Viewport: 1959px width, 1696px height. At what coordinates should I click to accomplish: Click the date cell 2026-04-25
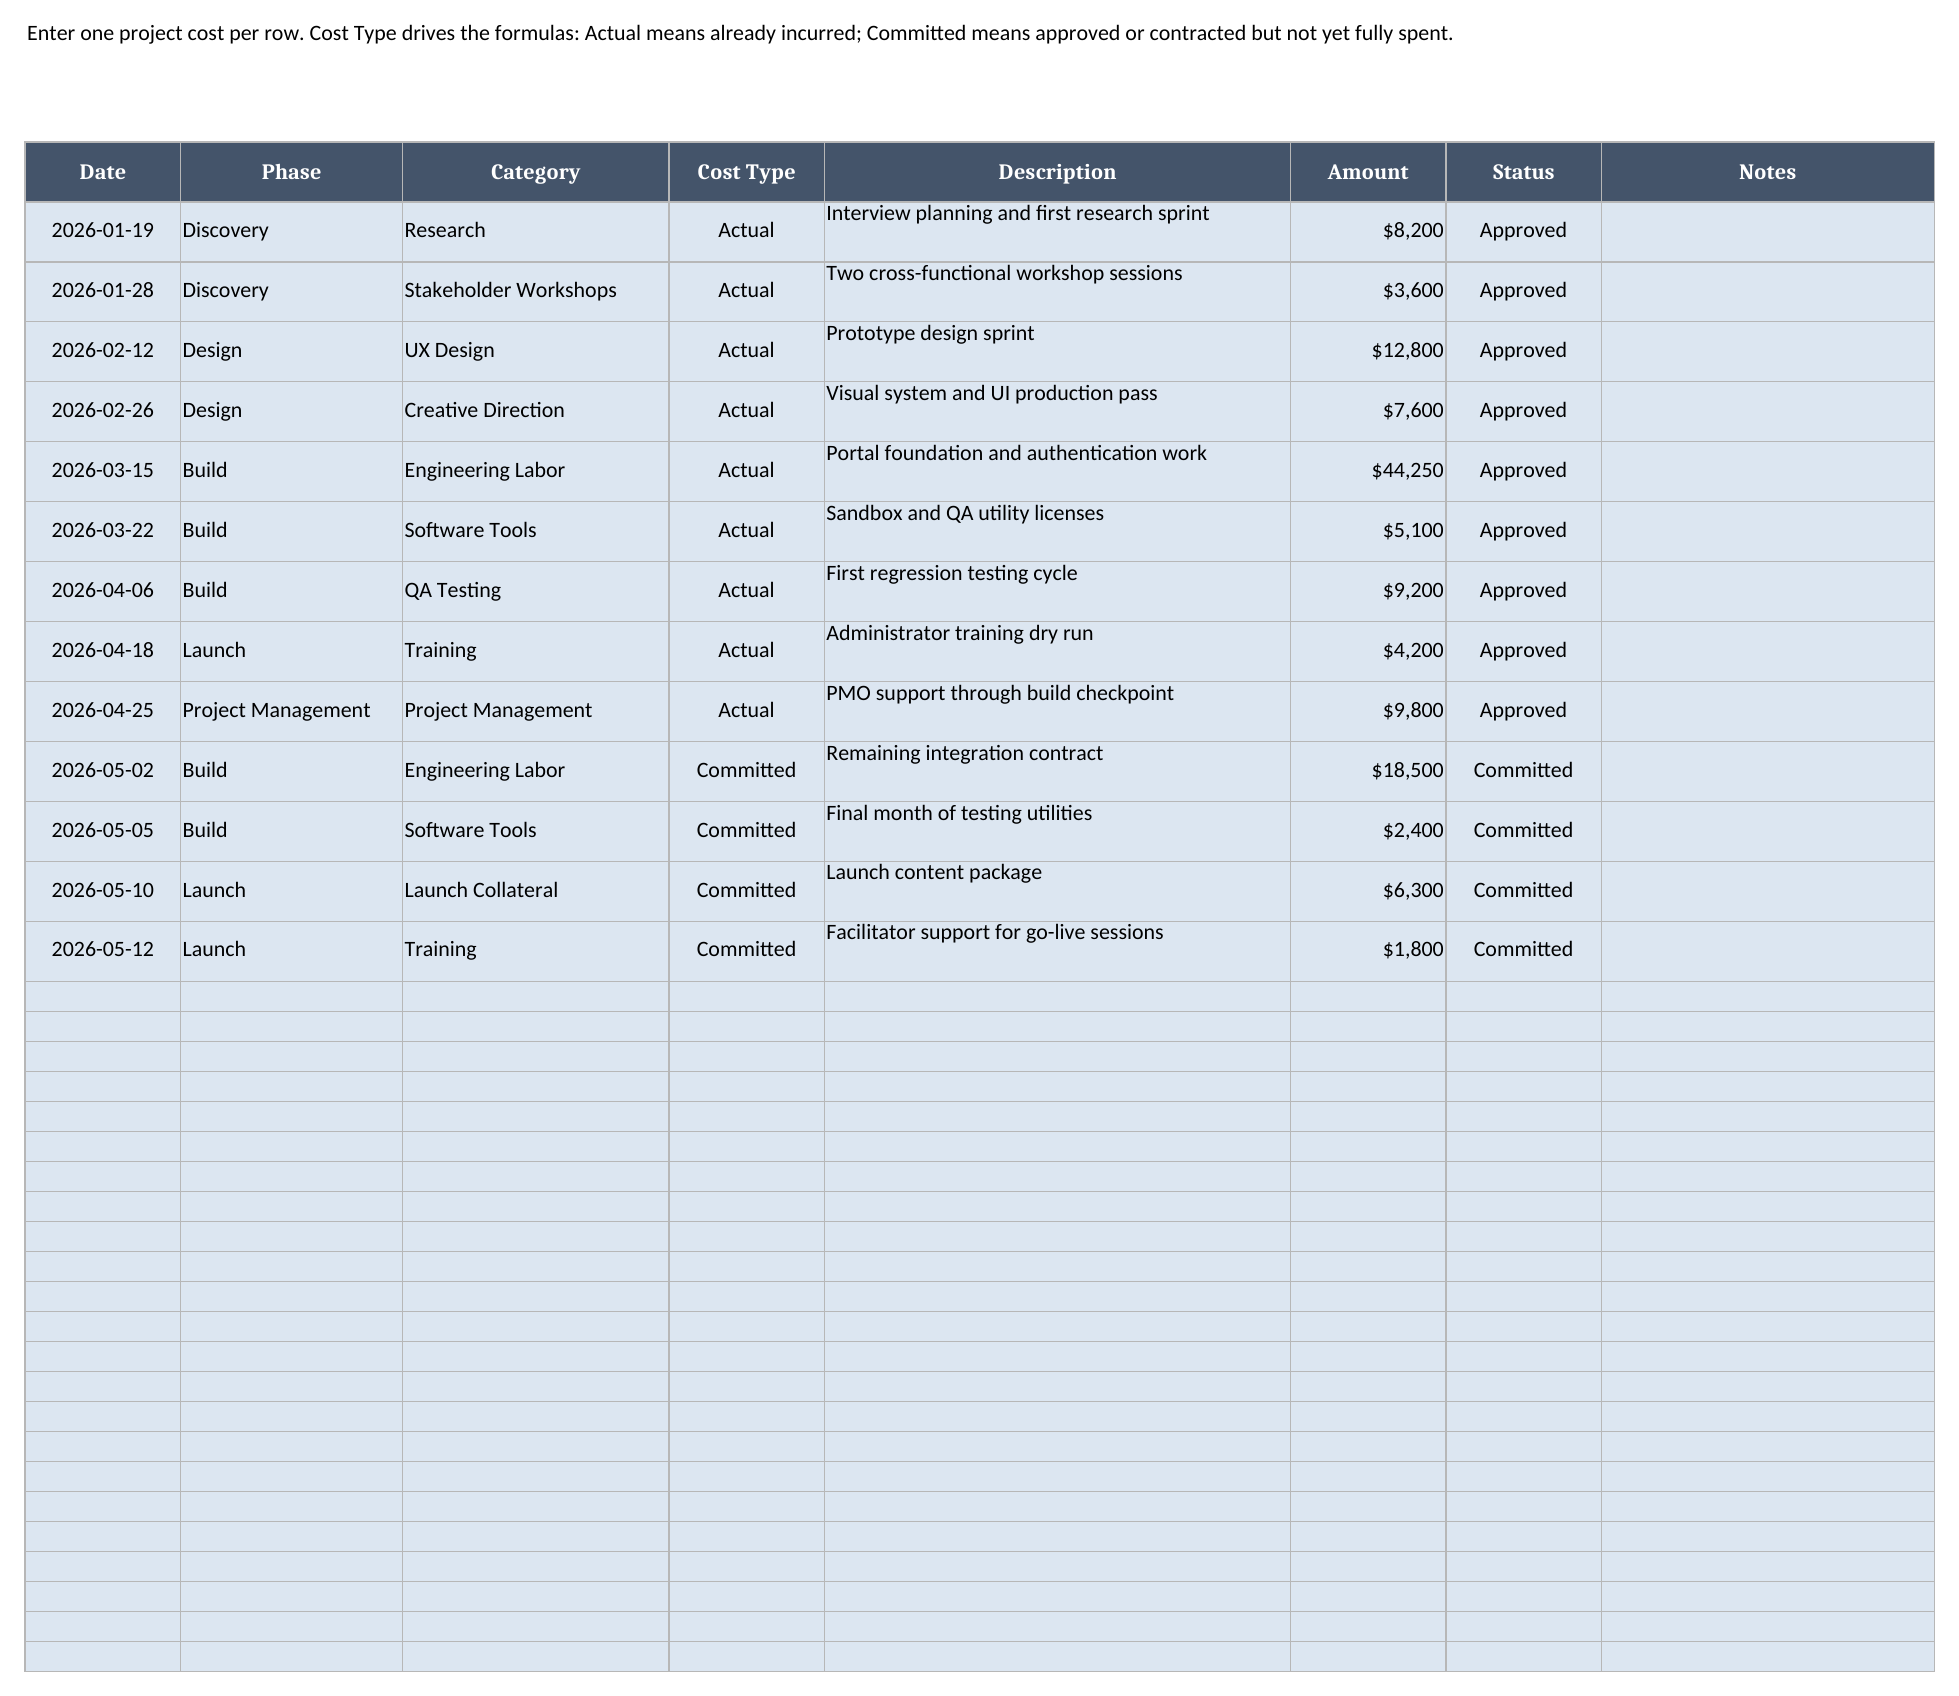[102, 711]
